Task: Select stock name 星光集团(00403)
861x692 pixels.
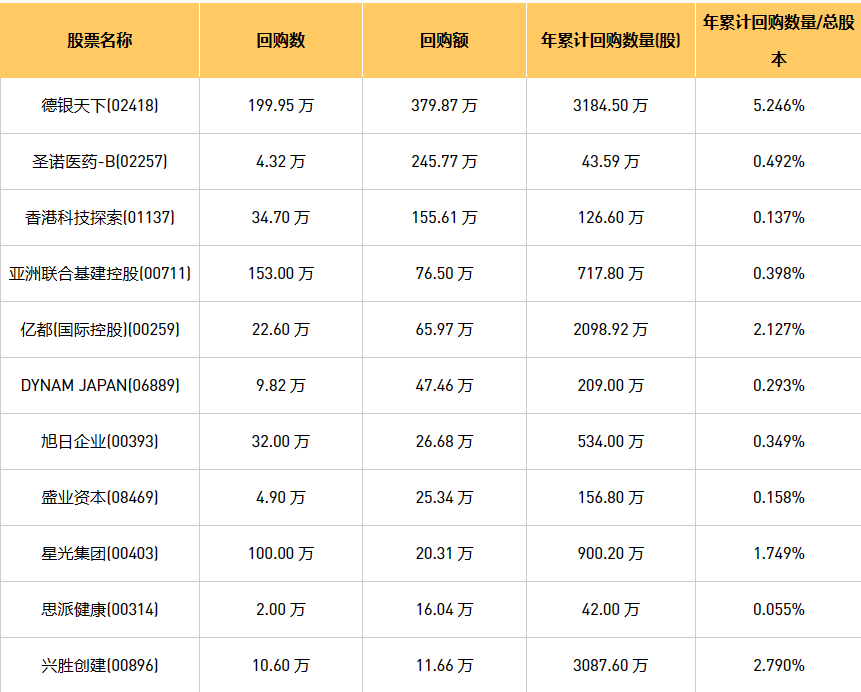Action: tap(99, 554)
